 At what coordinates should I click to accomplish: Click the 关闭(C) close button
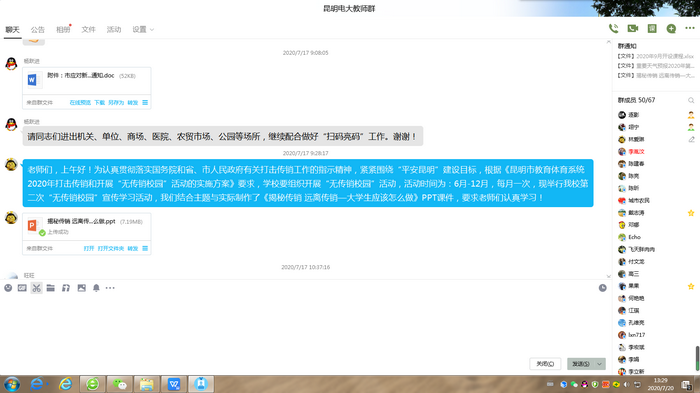[545, 364]
